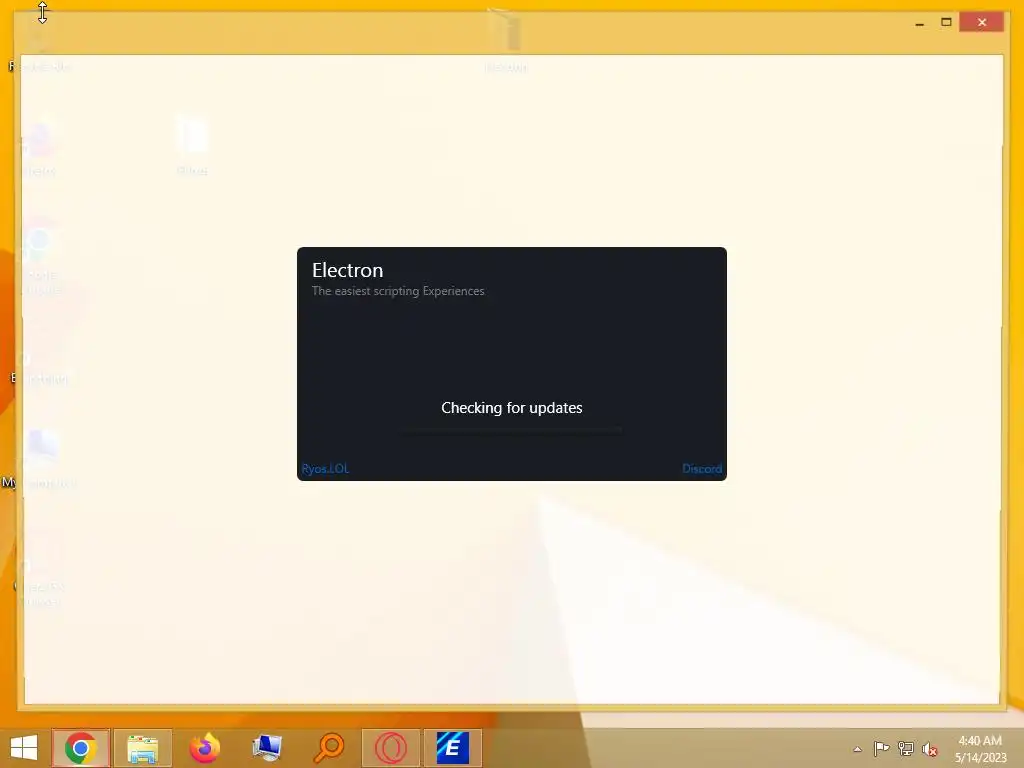Launch Firefox from the taskbar

click(205, 748)
